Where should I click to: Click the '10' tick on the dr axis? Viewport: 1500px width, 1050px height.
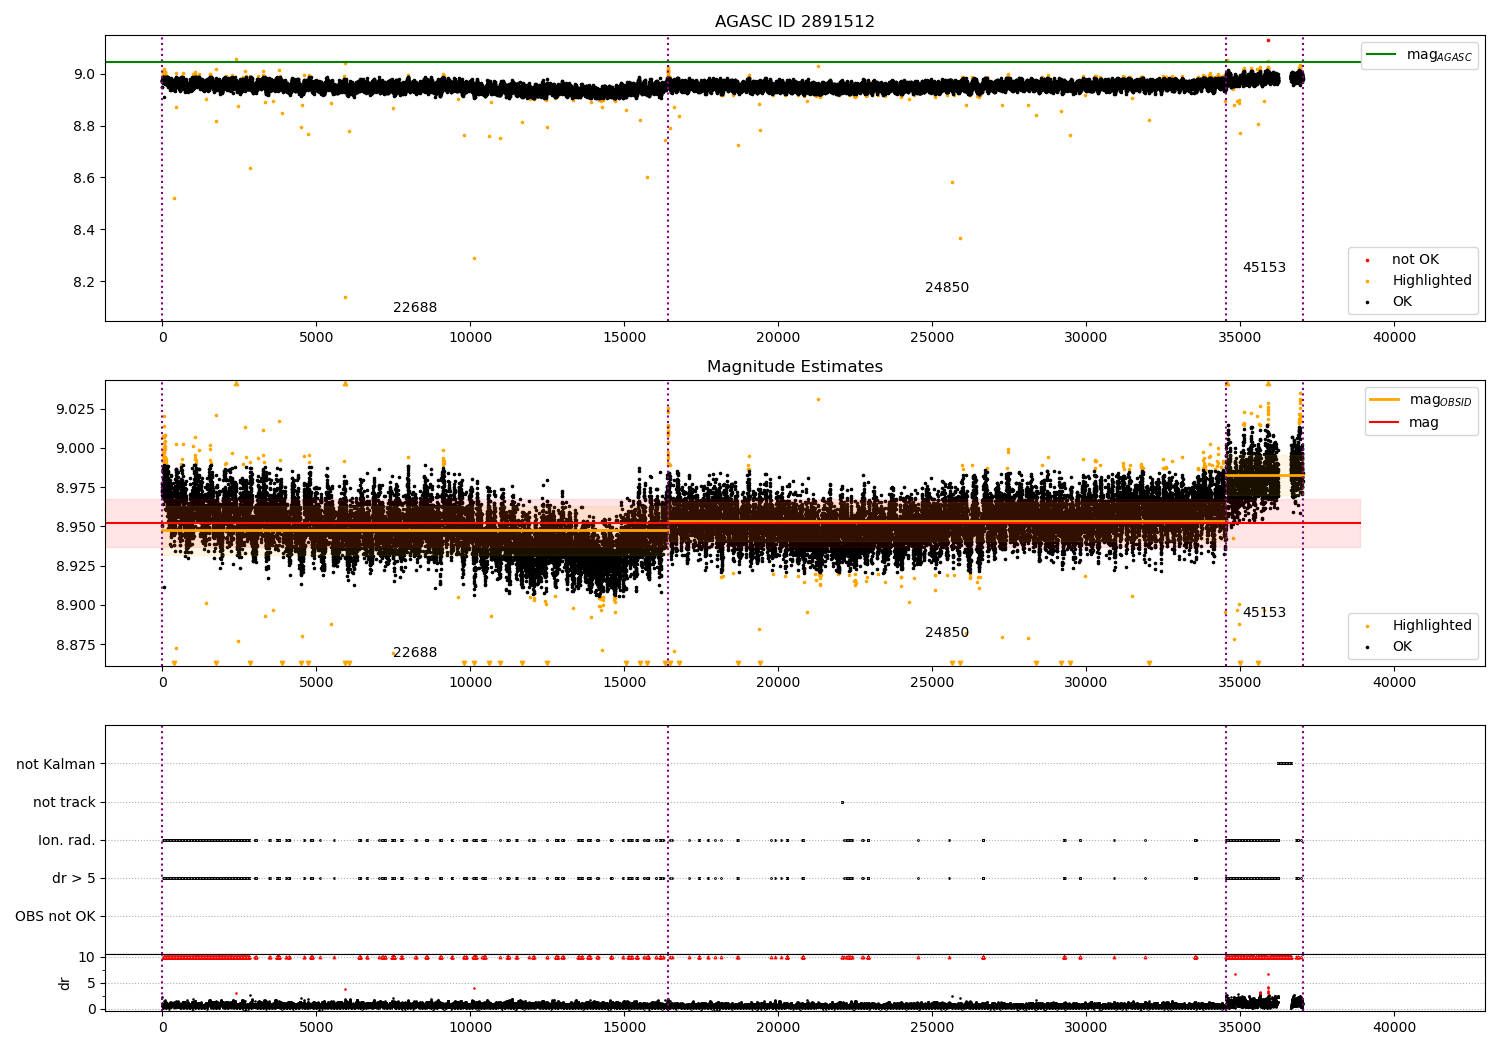87,957
